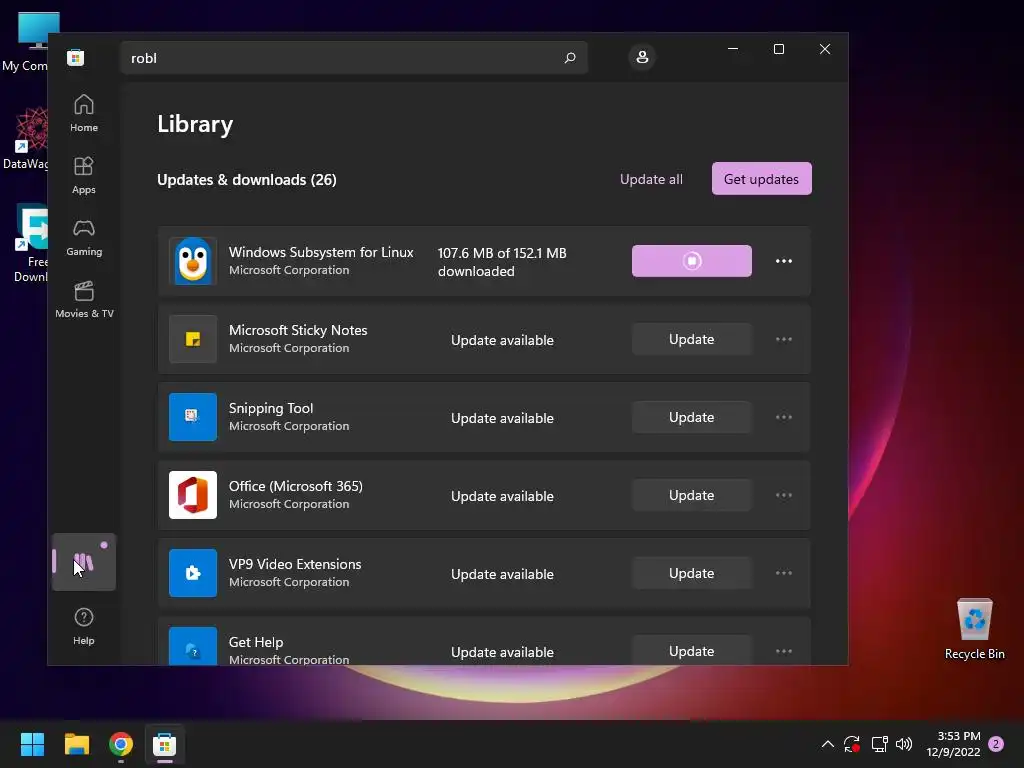Click the Microsoft Store logo icon
Image resolution: width=1024 pixels, height=768 pixels.
(76, 57)
